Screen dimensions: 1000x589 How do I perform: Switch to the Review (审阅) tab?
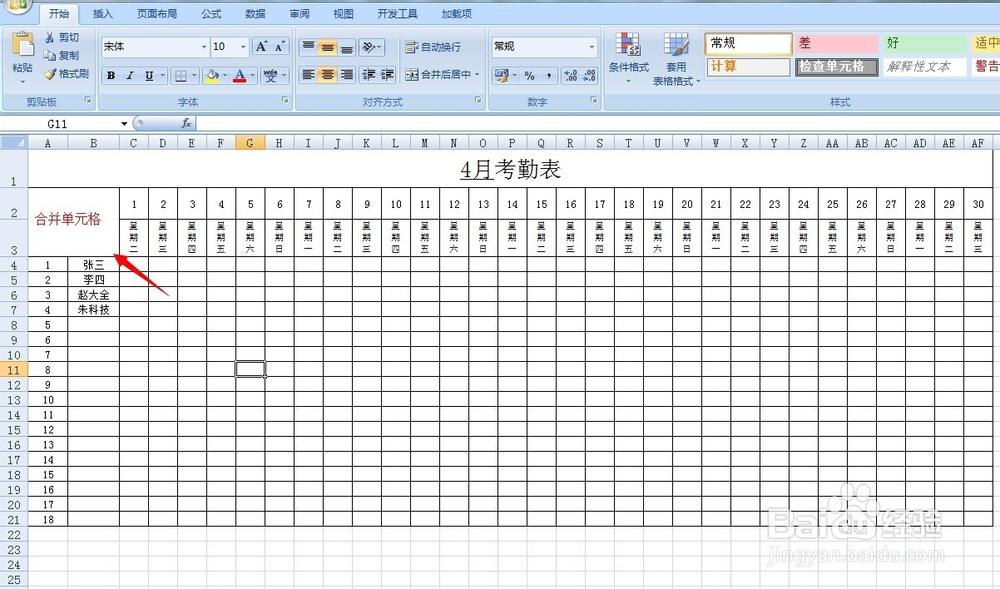click(299, 13)
